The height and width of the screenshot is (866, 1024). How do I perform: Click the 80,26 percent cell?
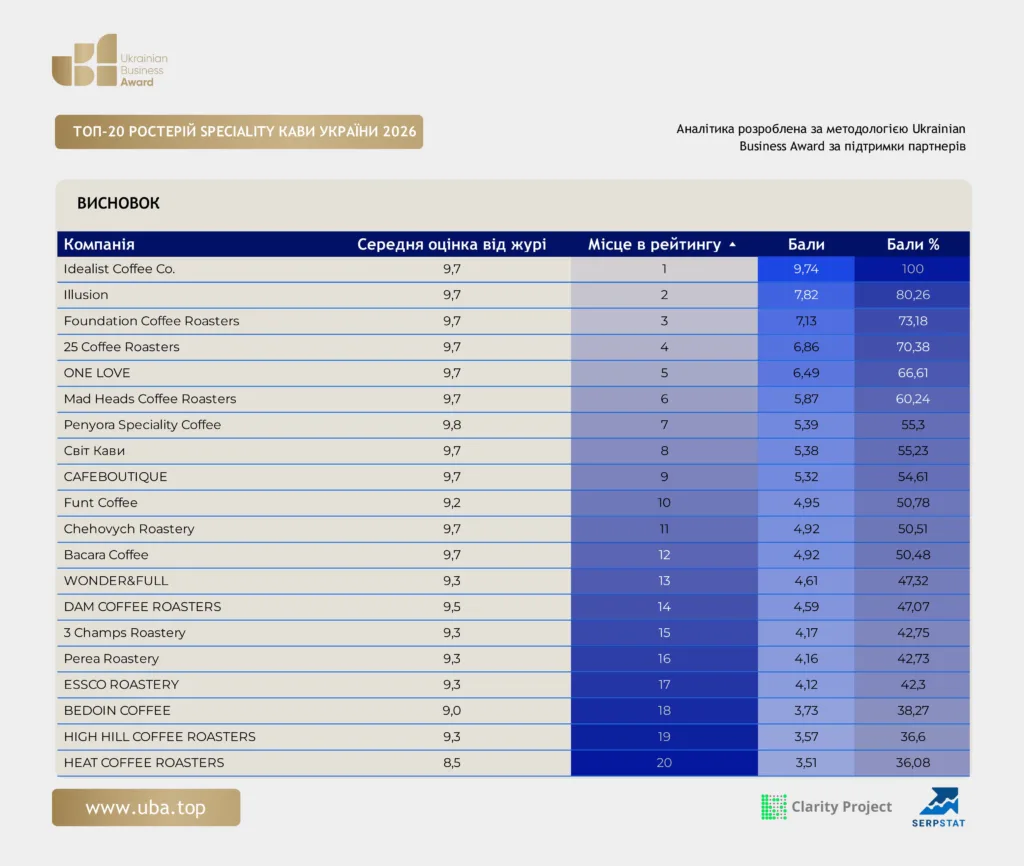912,295
